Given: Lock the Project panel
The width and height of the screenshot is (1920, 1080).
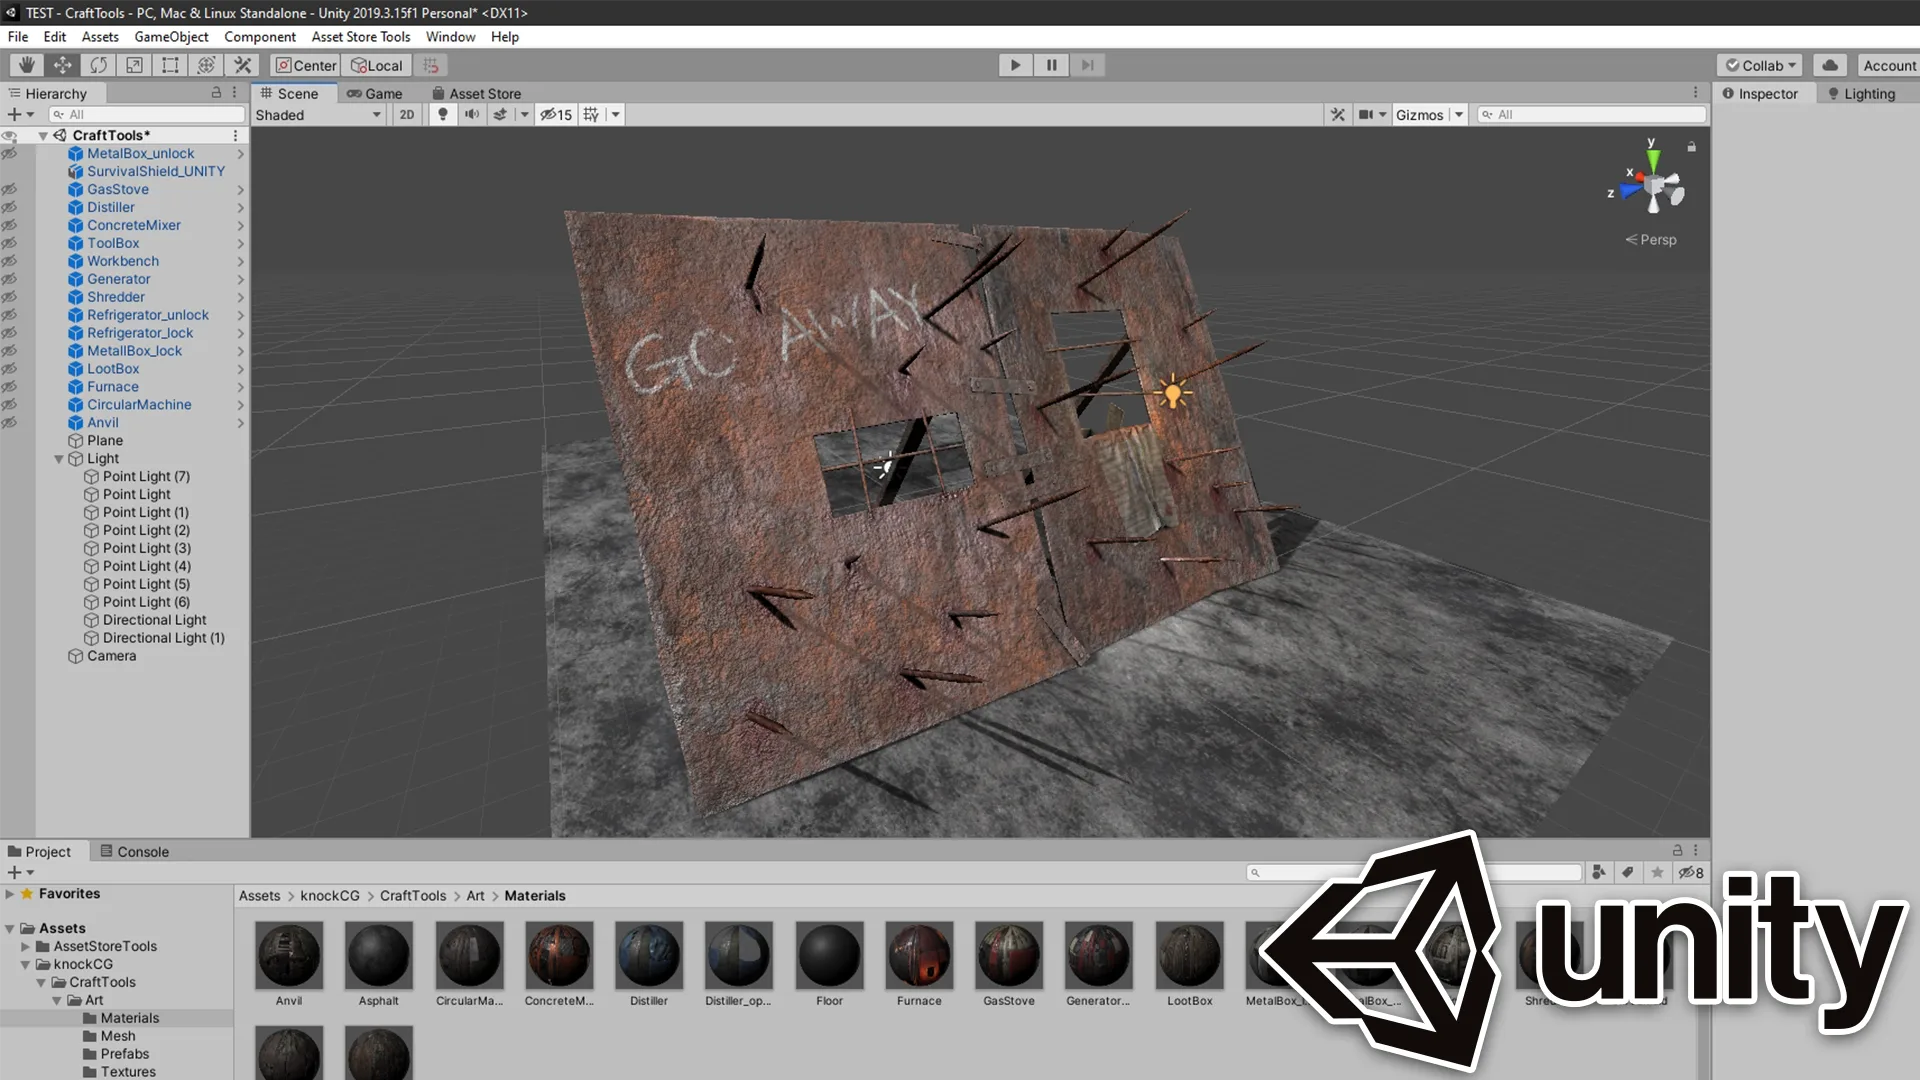Looking at the screenshot, I should (1677, 850).
